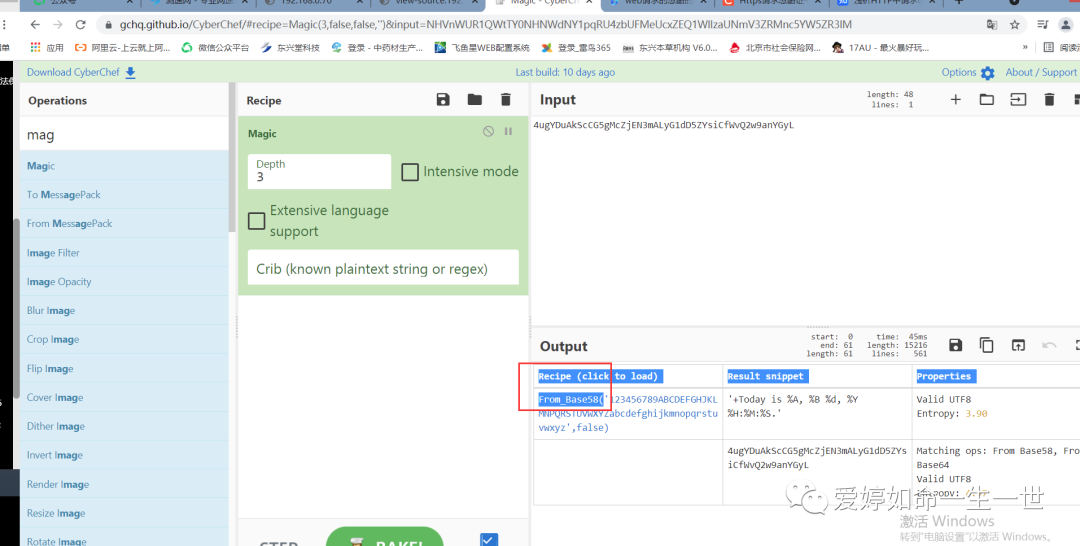The image size is (1080, 546).
Task: Open browser media control icon
Action: (1045, 25)
